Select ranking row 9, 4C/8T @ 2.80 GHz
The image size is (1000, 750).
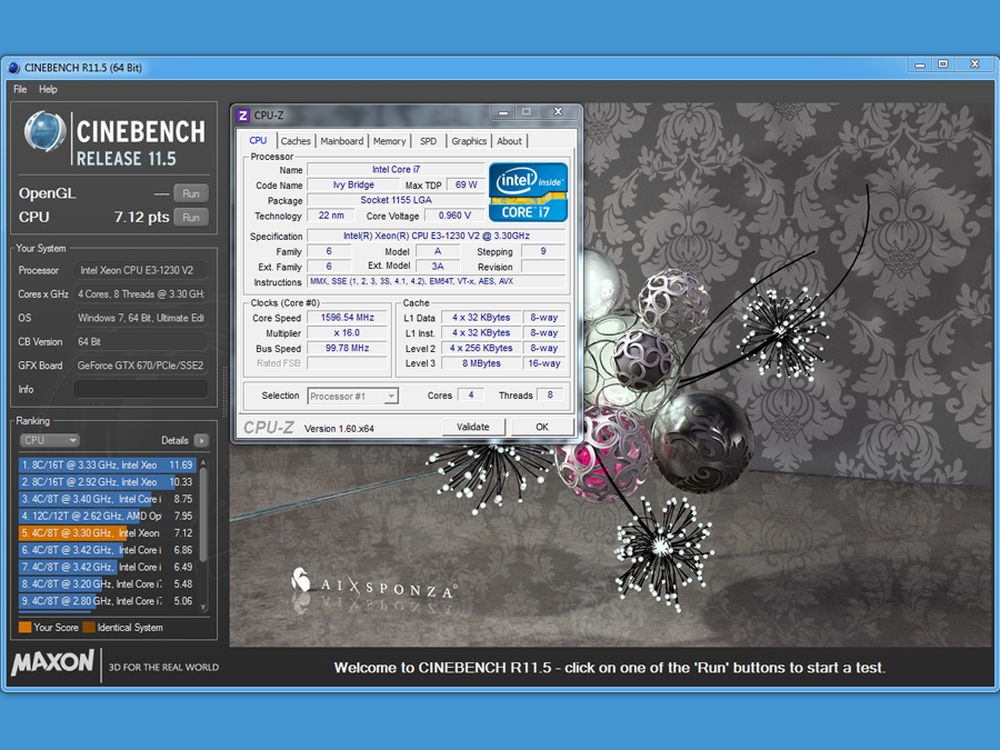(x=107, y=601)
